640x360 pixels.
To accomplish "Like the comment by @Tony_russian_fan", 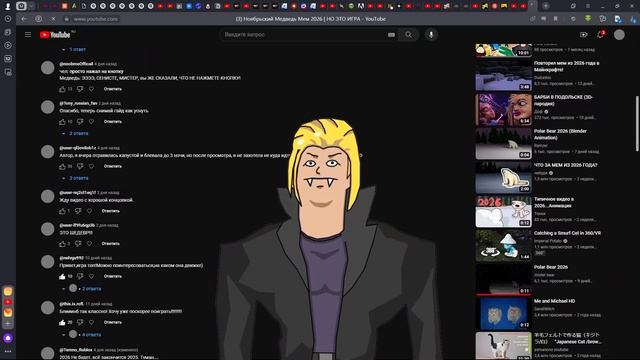I will pos(62,122).
